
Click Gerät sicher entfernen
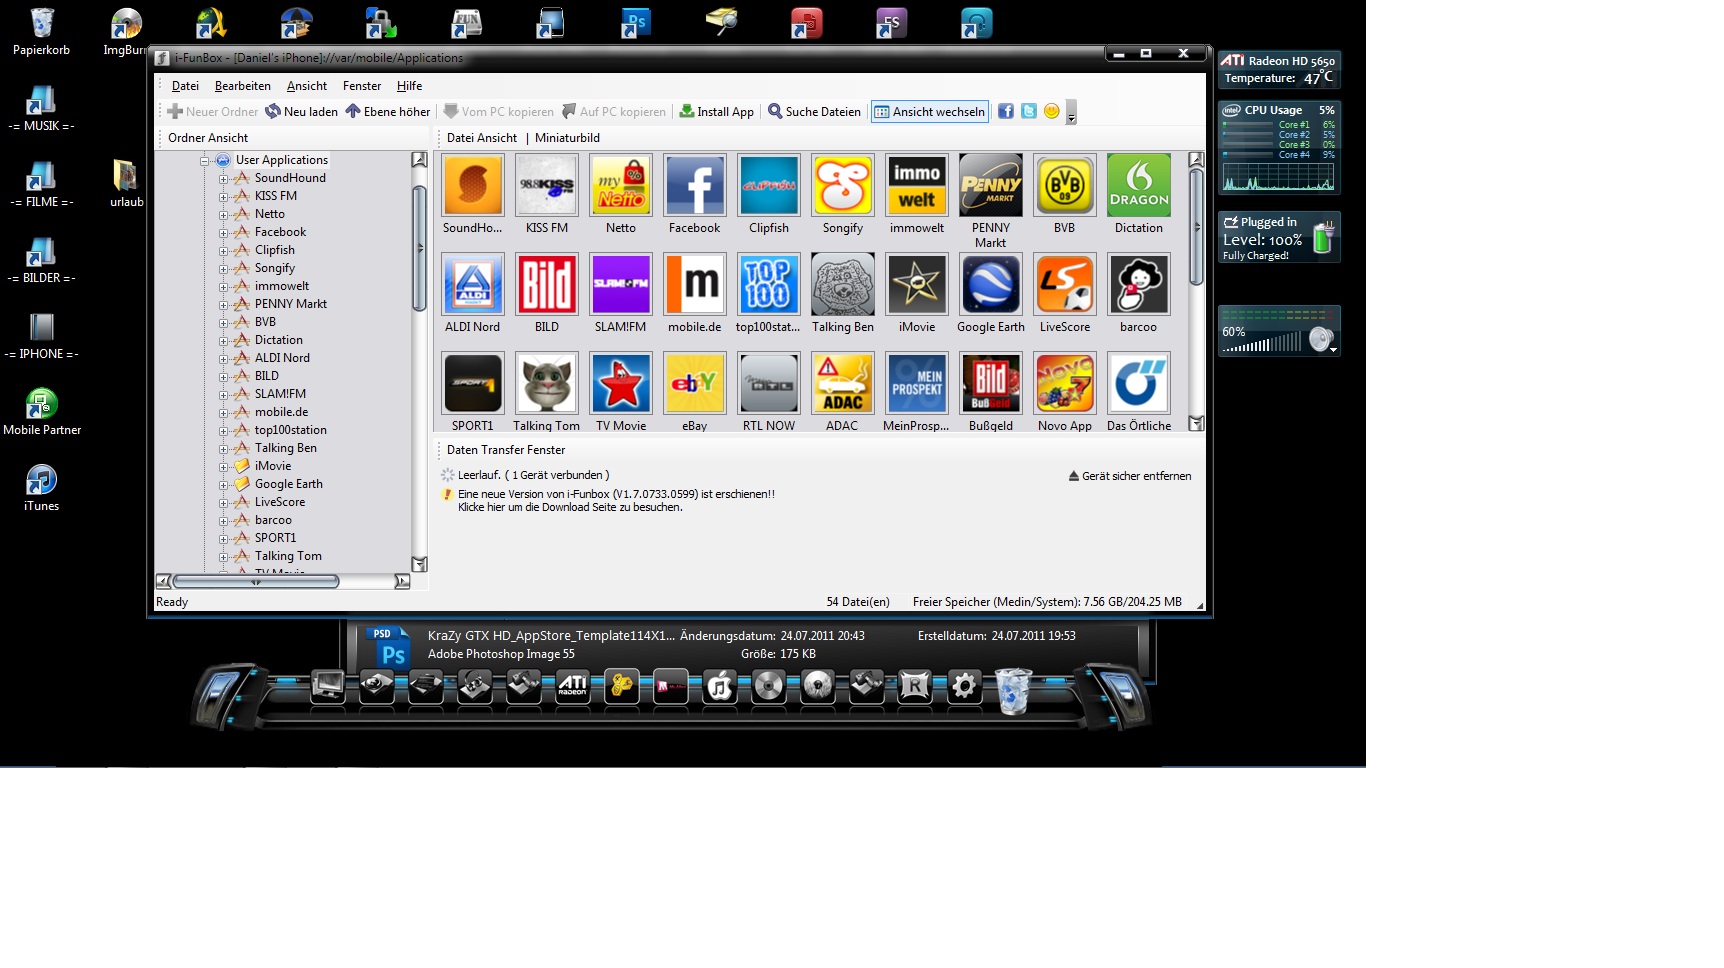[1130, 476]
